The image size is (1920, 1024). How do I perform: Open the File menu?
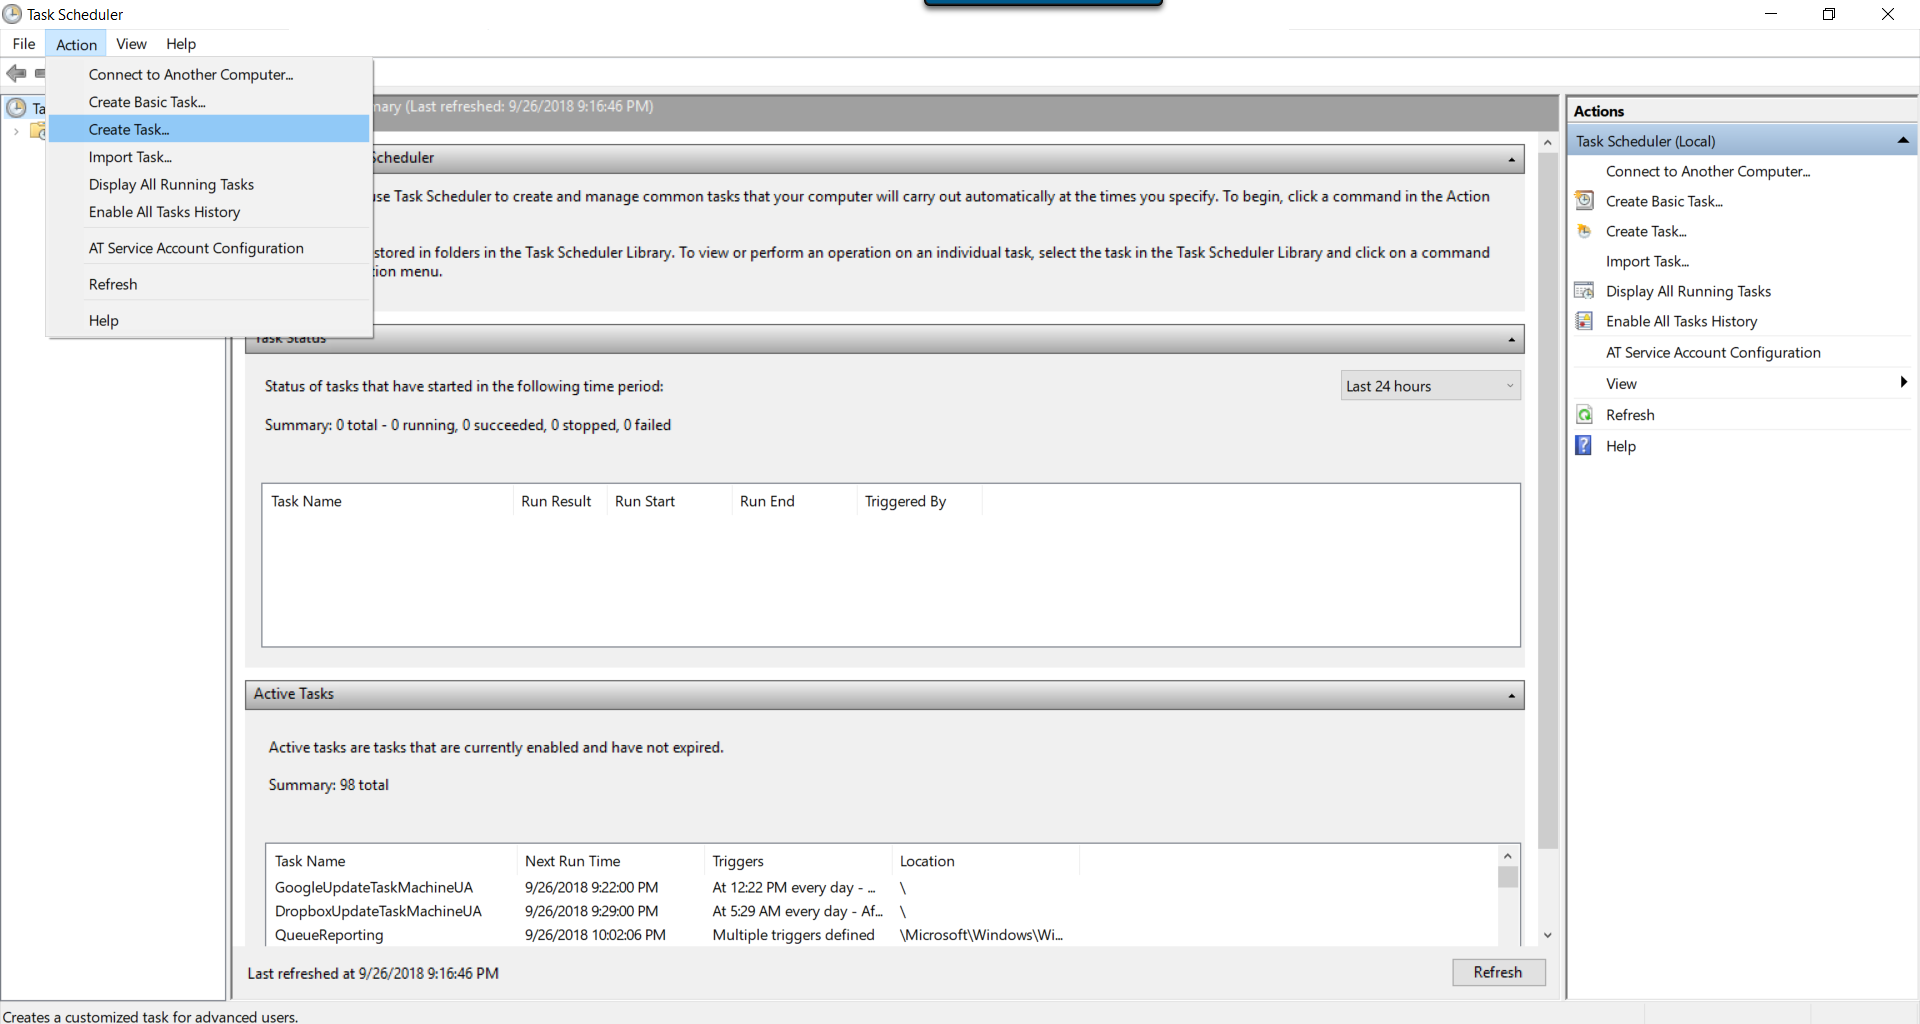coord(24,44)
